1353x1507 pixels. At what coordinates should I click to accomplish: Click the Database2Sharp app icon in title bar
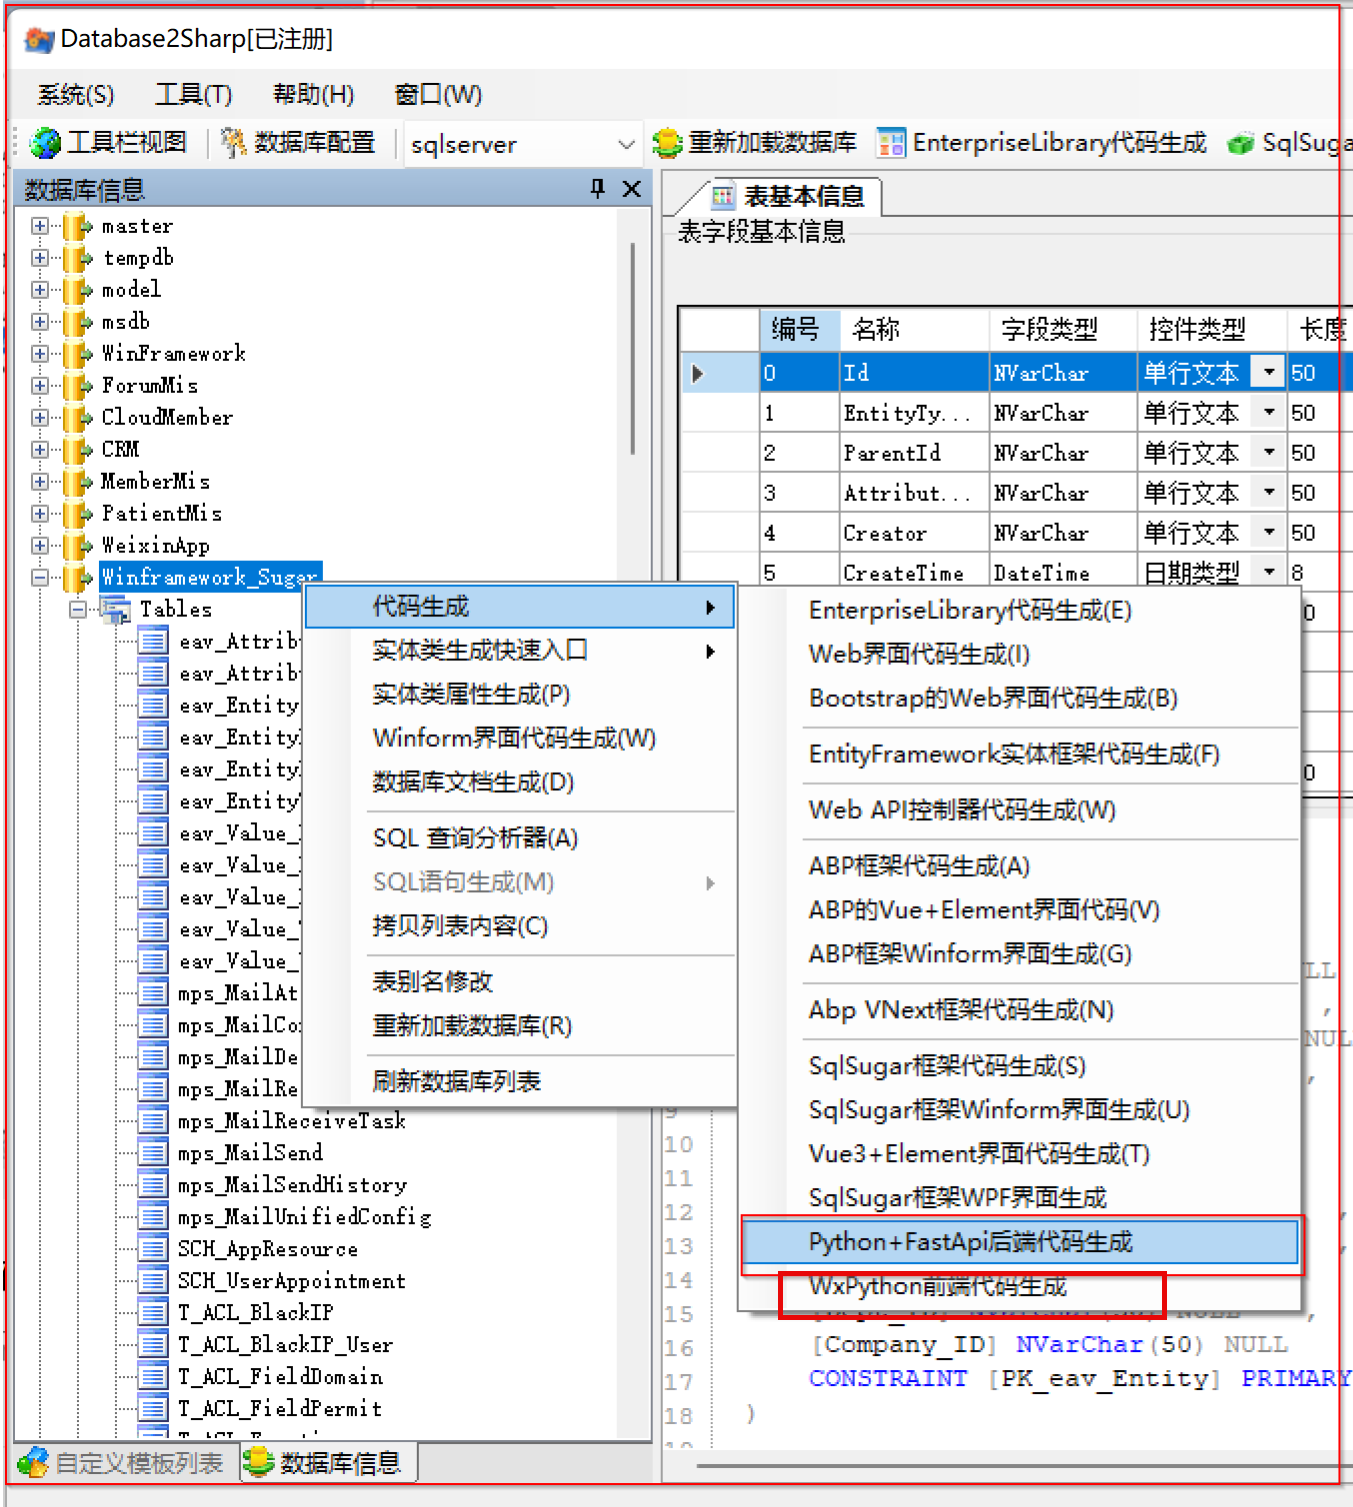(x=39, y=40)
